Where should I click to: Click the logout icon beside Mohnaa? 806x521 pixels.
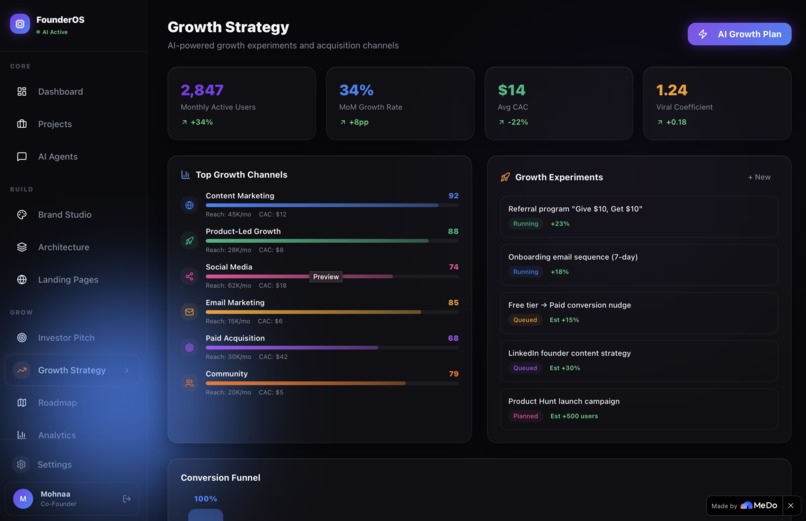click(x=126, y=498)
